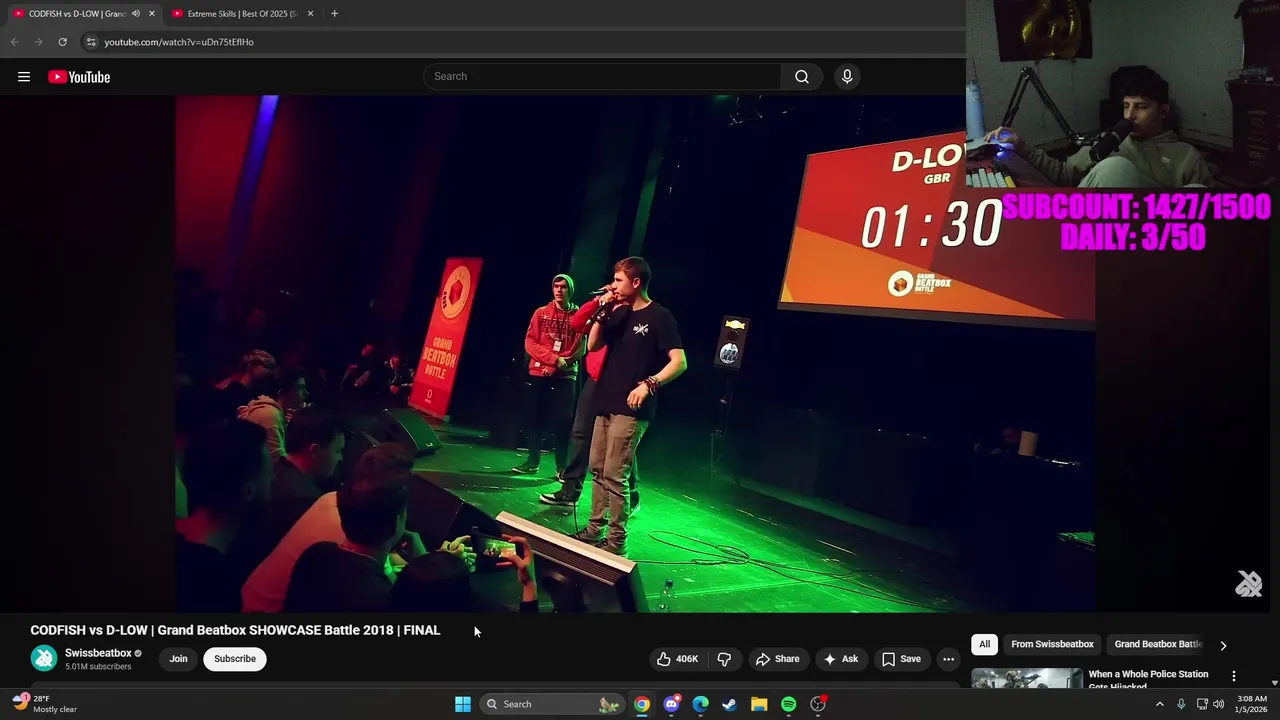View site information icon in address bar

point(91,42)
